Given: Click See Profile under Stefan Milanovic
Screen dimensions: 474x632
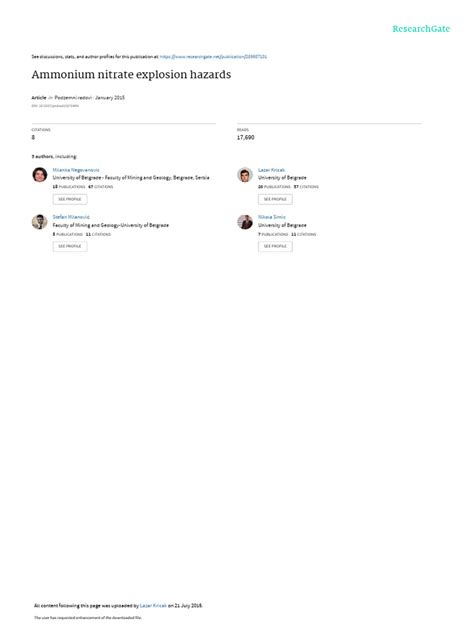Looking at the screenshot, I should pos(70,246).
